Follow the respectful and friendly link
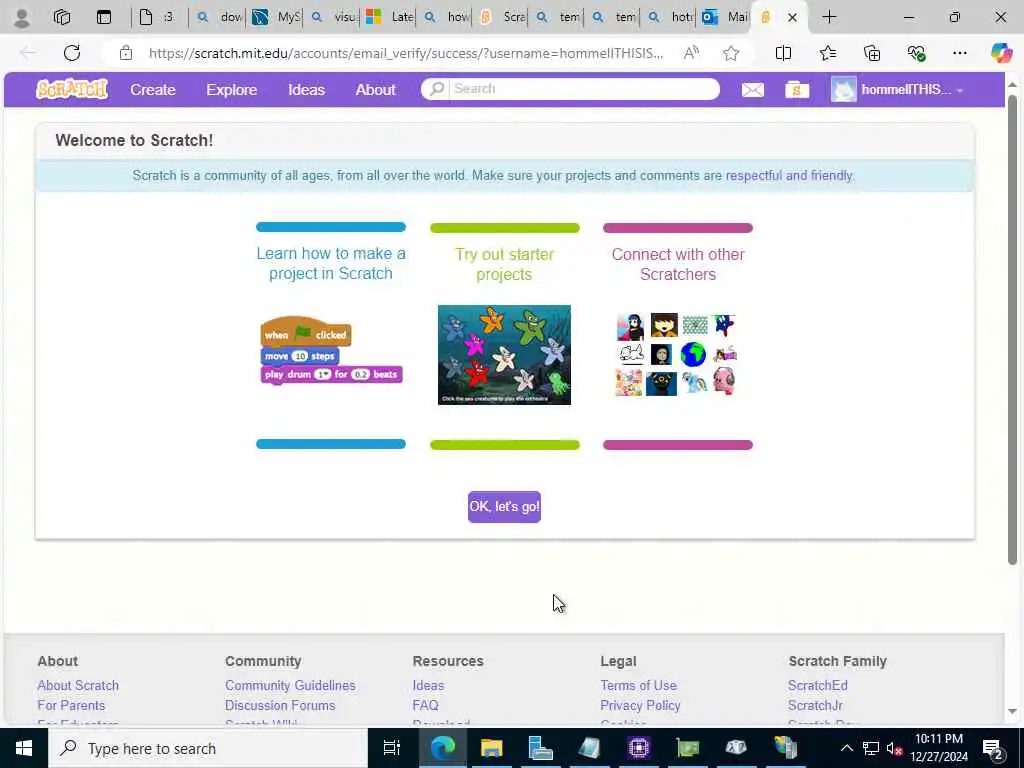 [789, 175]
